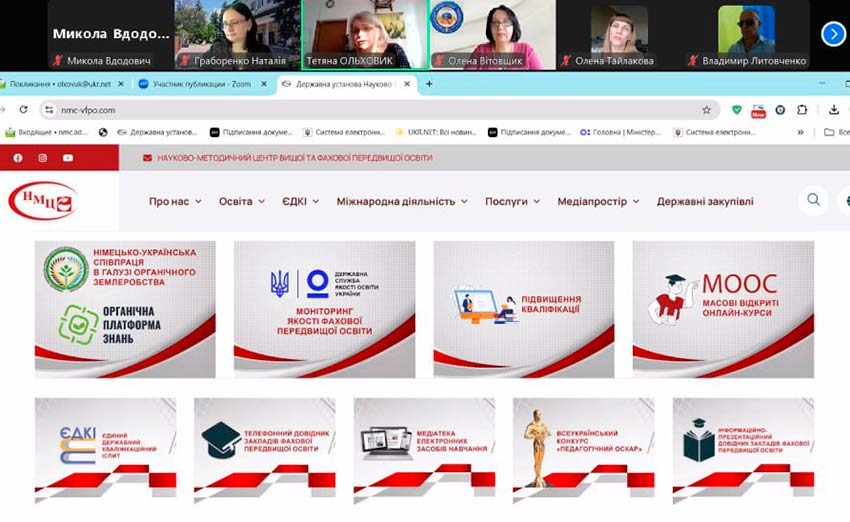The width and height of the screenshot is (850, 522).
Task: Click the site information icon in address bar
Action: point(49,110)
